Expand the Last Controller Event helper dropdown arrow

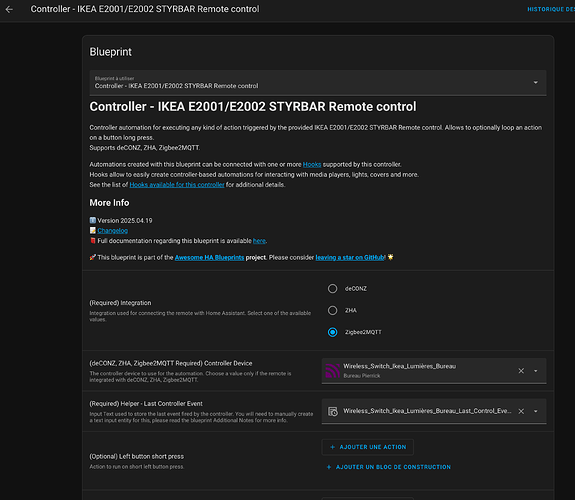tap(536, 411)
